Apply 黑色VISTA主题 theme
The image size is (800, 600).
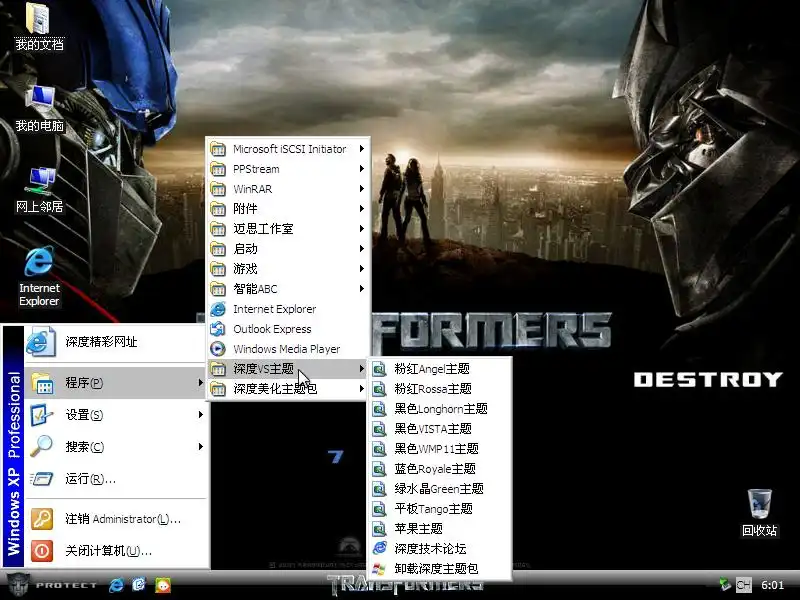(x=439, y=429)
